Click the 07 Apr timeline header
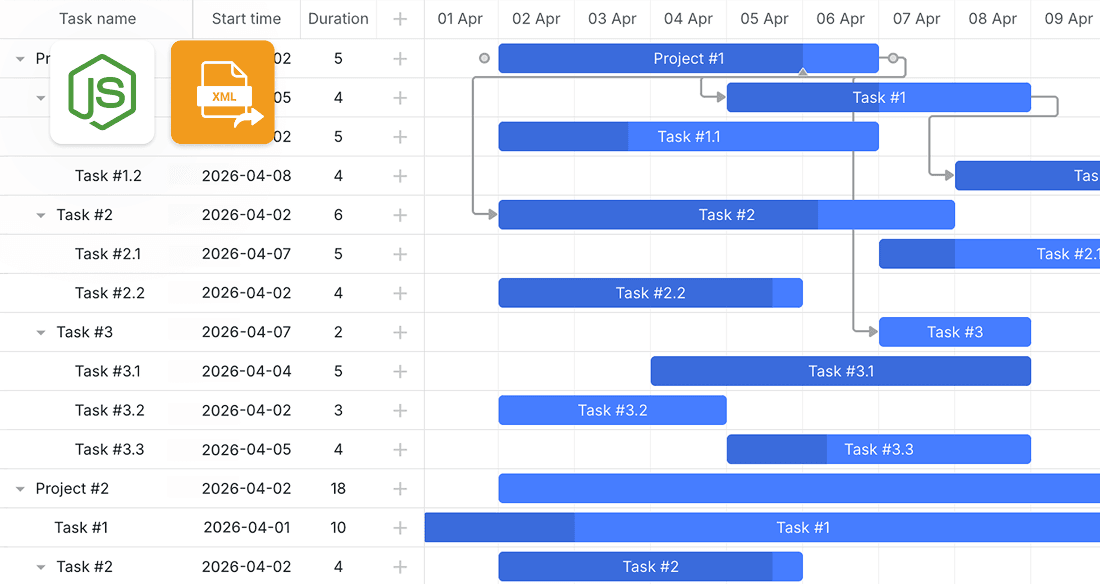This screenshot has width=1100, height=584. (916, 19)
